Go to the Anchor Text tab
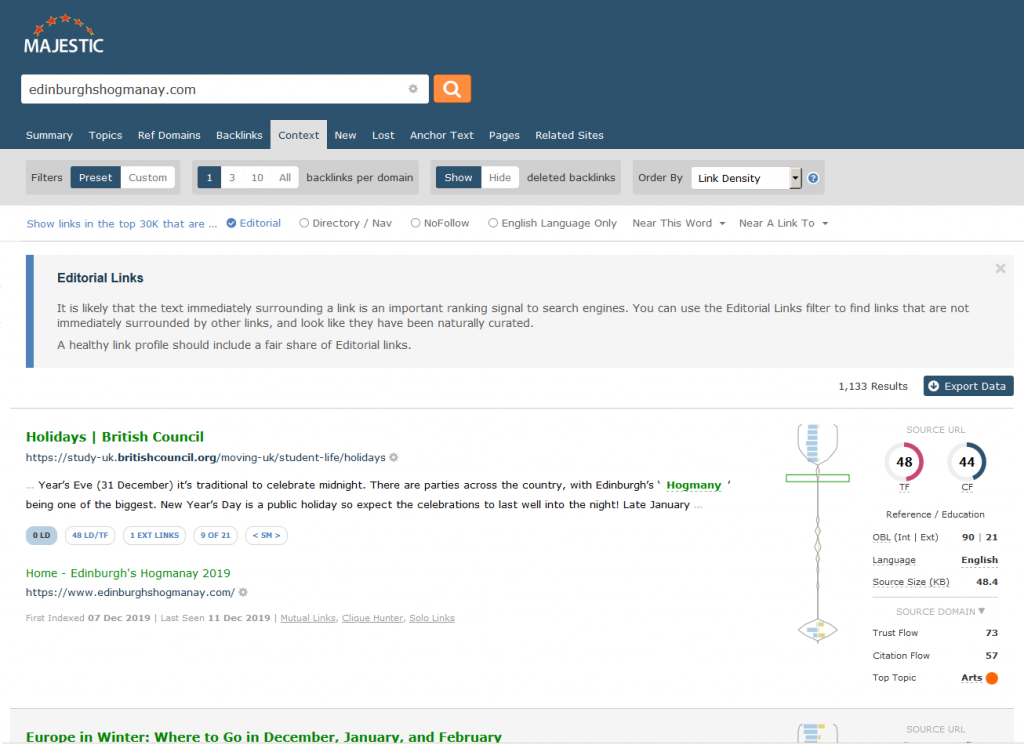 pyautogui.click(x=441, y=135)
